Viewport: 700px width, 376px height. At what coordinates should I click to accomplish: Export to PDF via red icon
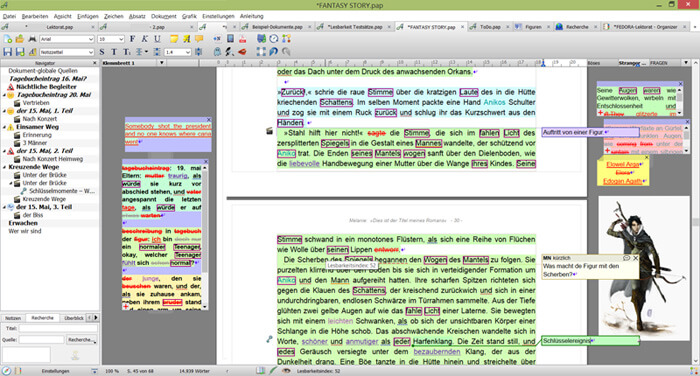(242, 39)
